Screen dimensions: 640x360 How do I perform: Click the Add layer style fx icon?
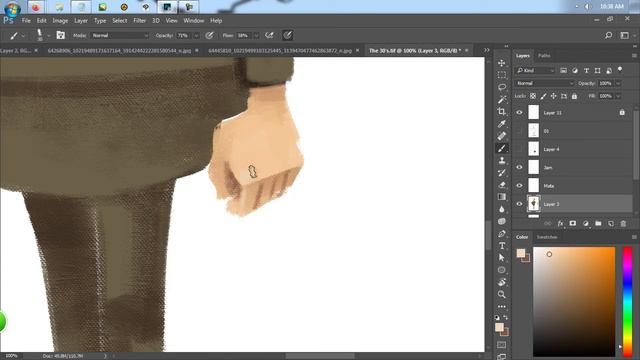560,224
